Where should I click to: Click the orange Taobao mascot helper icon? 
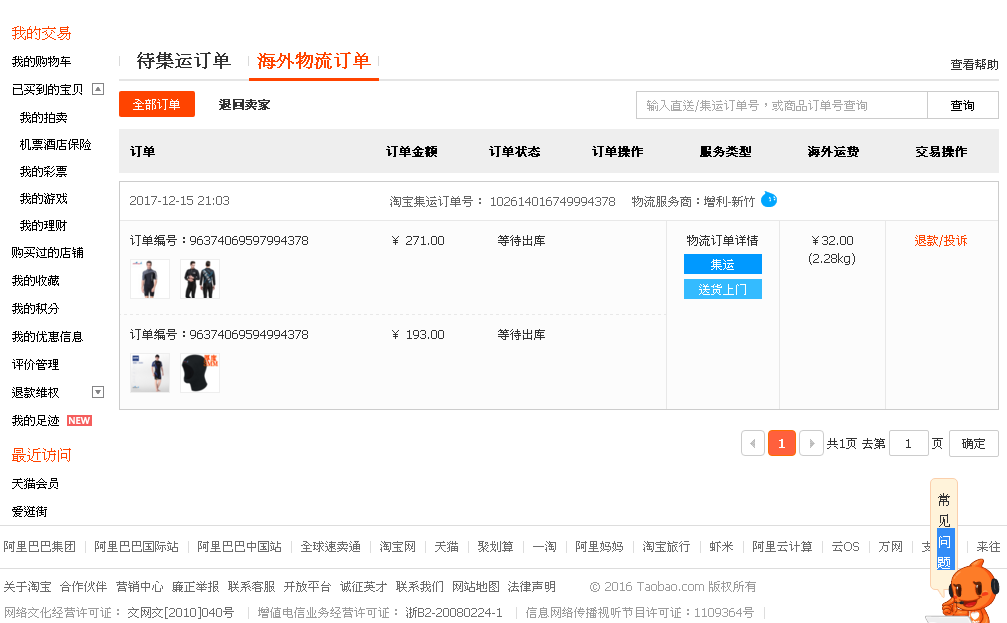click(x=971, y=592)
